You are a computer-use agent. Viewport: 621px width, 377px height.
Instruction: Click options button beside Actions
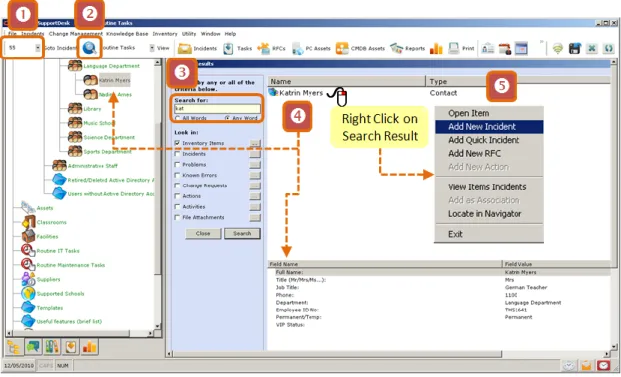tap(255, 196)
